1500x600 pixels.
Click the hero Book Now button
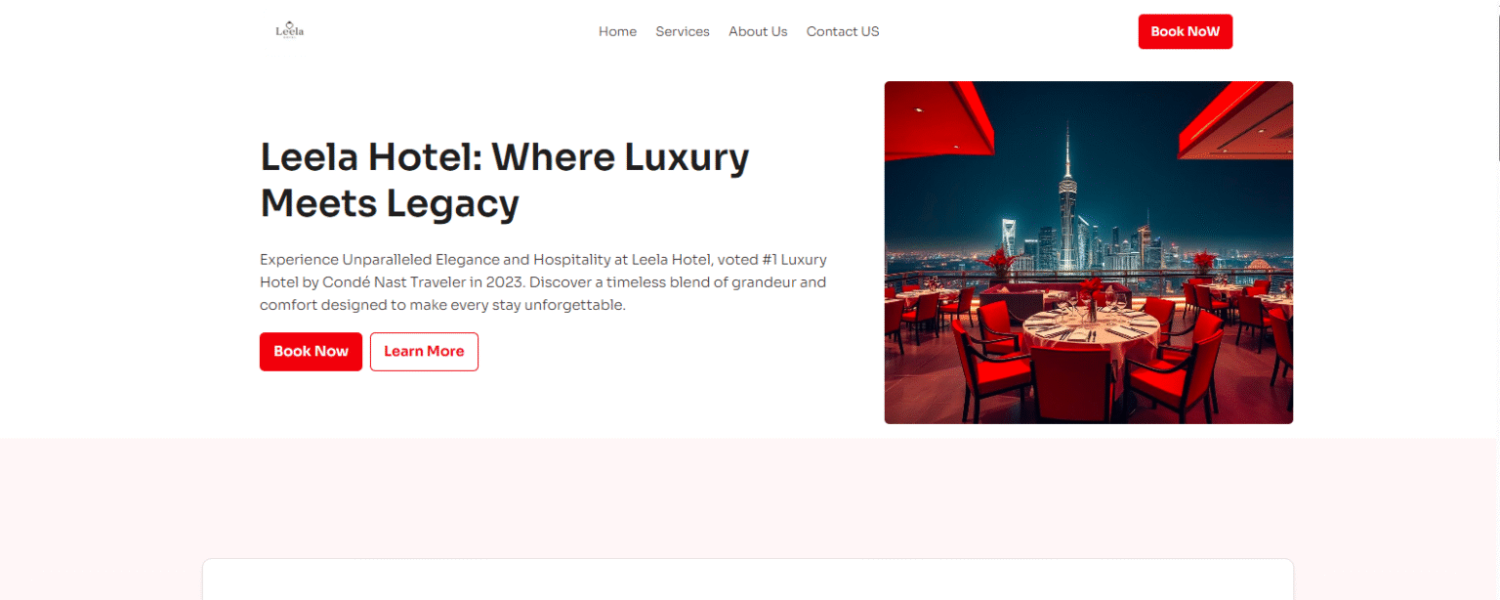(x=311, y=352)
